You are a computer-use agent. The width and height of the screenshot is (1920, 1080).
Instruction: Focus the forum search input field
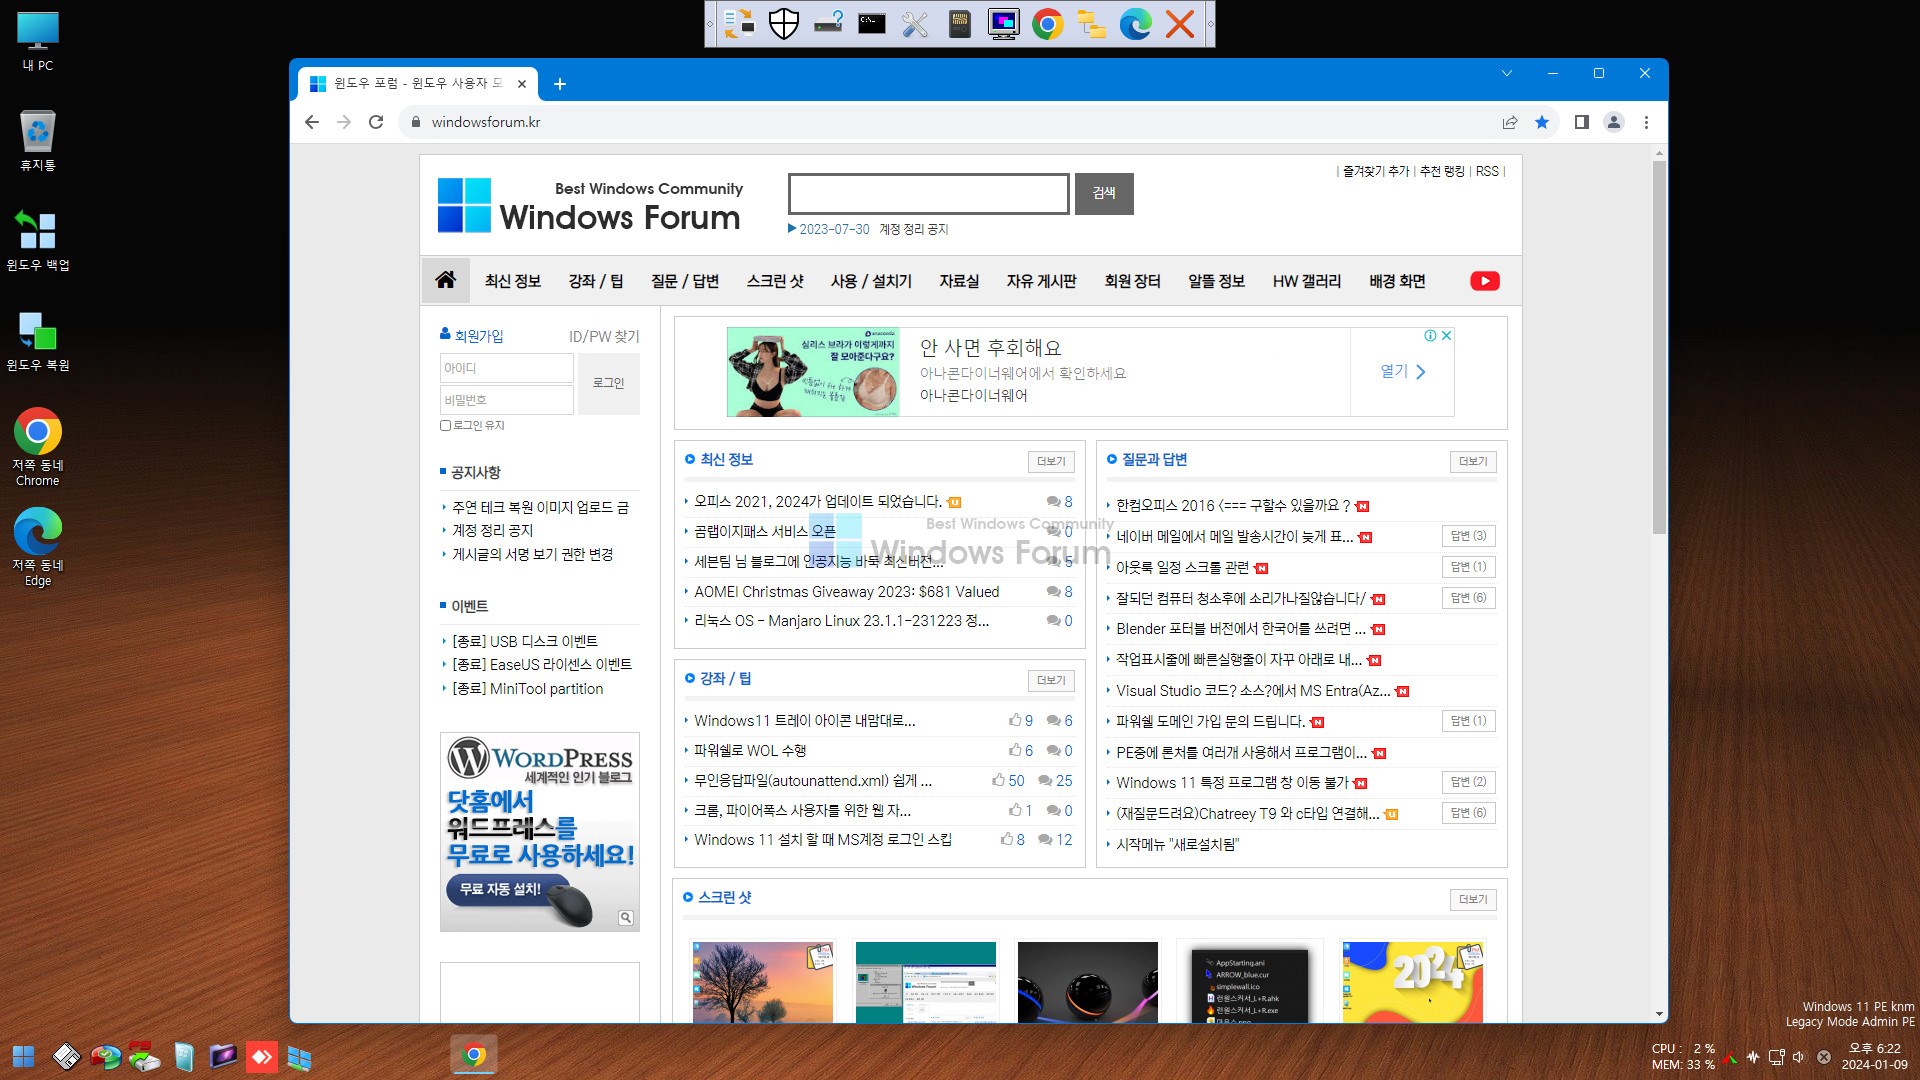928,193
